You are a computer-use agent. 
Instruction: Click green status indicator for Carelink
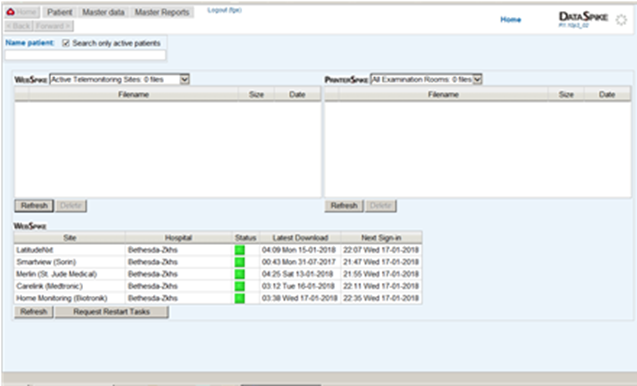click(x=240, y=286)
